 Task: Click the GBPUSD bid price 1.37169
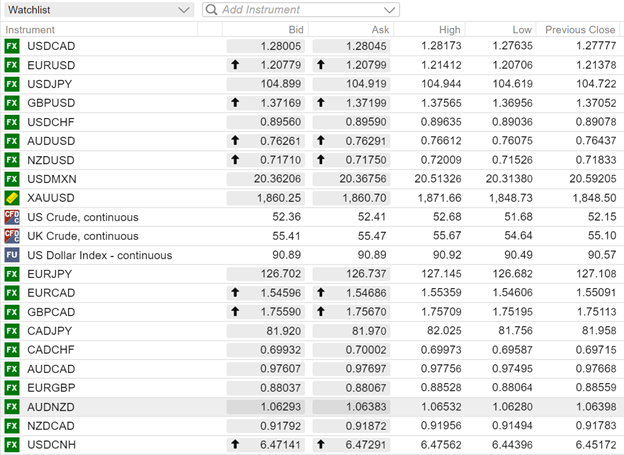pyautogui.click(x=279, y=103)
